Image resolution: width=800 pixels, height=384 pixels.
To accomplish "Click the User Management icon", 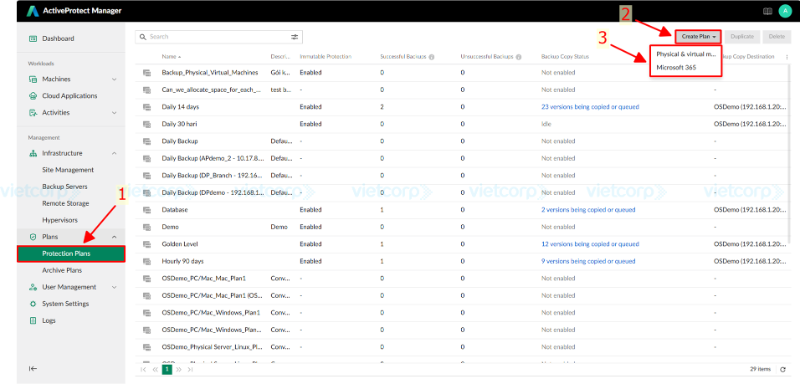I will [x=33, y=287].
